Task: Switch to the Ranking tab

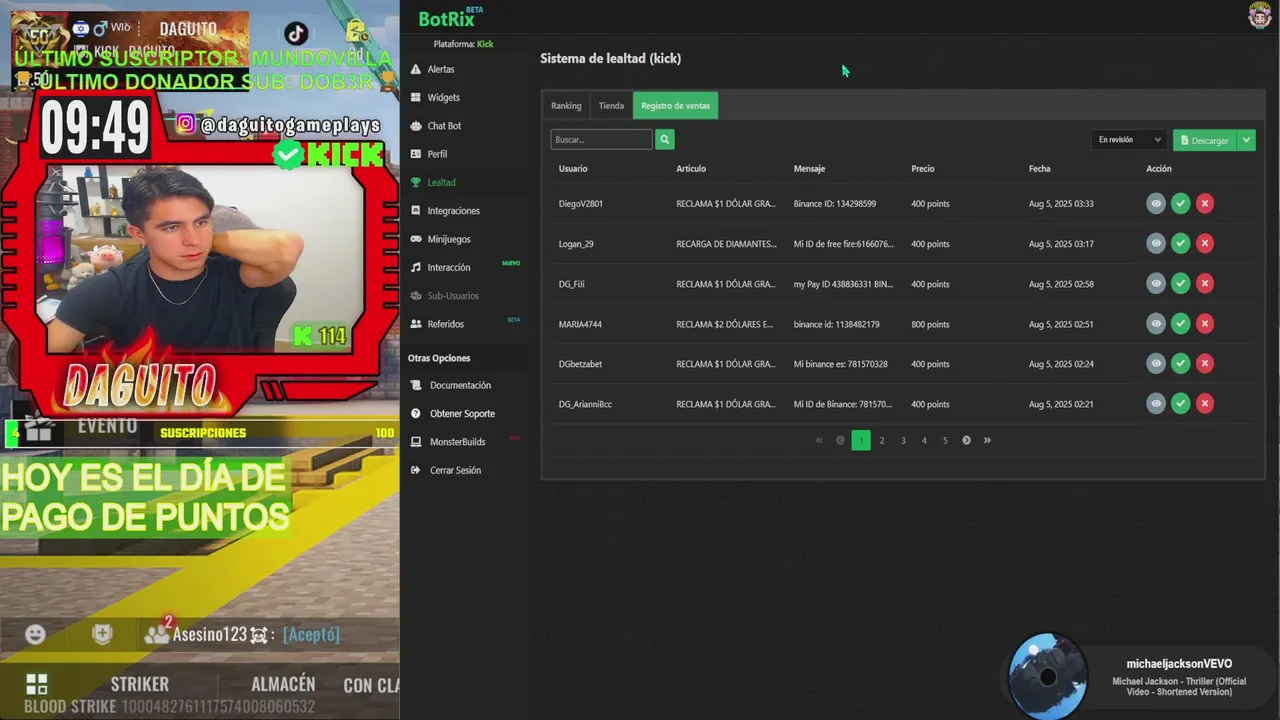Action: (566, 105)
